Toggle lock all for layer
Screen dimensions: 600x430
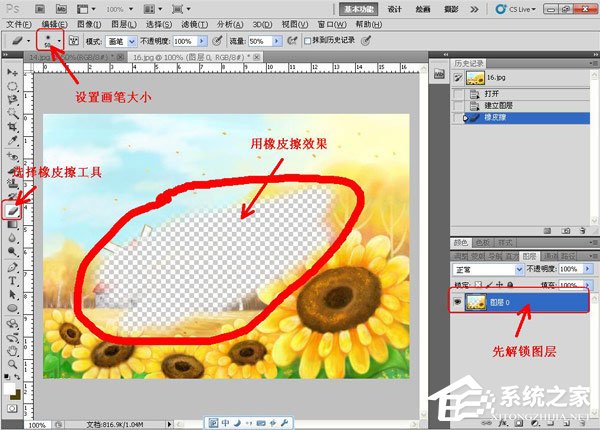[510, 285]
